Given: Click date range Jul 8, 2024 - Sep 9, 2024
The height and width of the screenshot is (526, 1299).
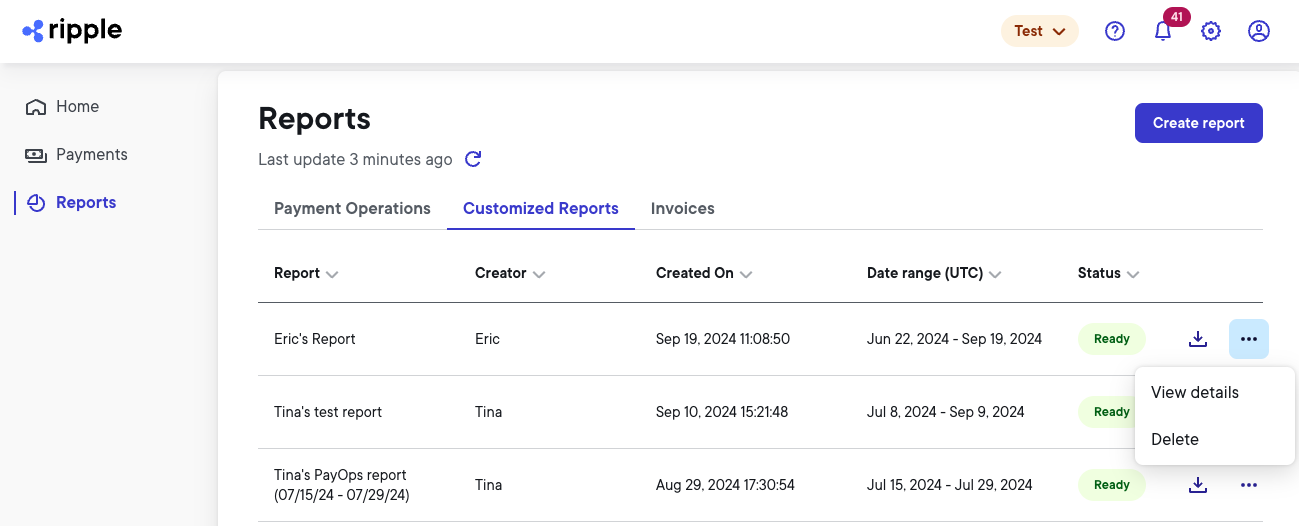Looking at the screenshot, I should point(945,412).
